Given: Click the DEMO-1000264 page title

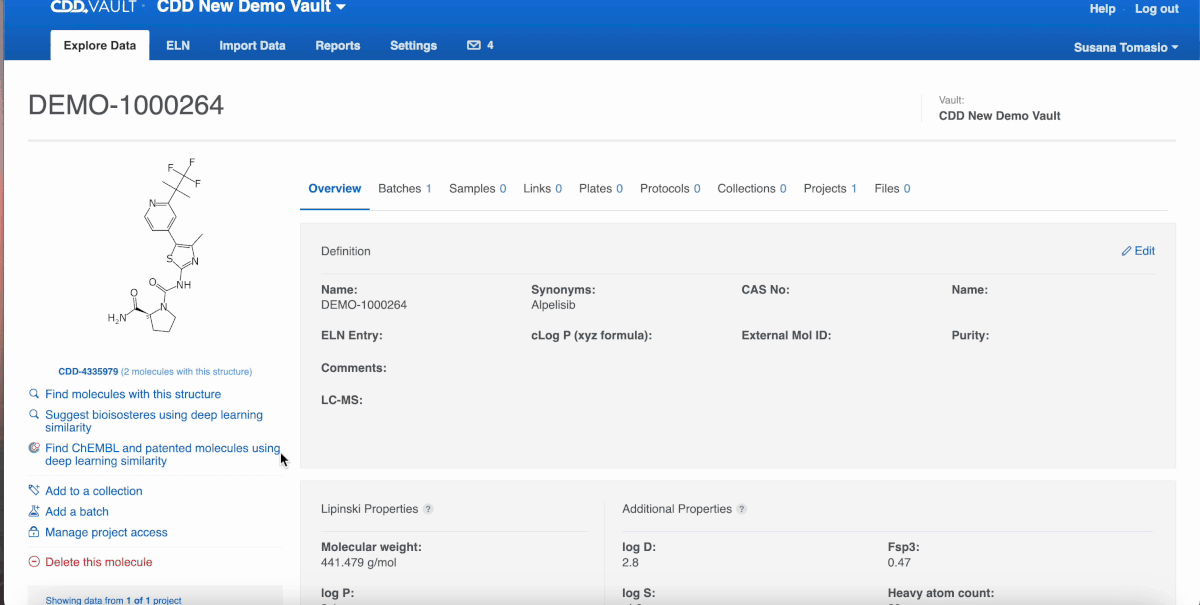Looking at the screenshot, I should pos(126,105).
